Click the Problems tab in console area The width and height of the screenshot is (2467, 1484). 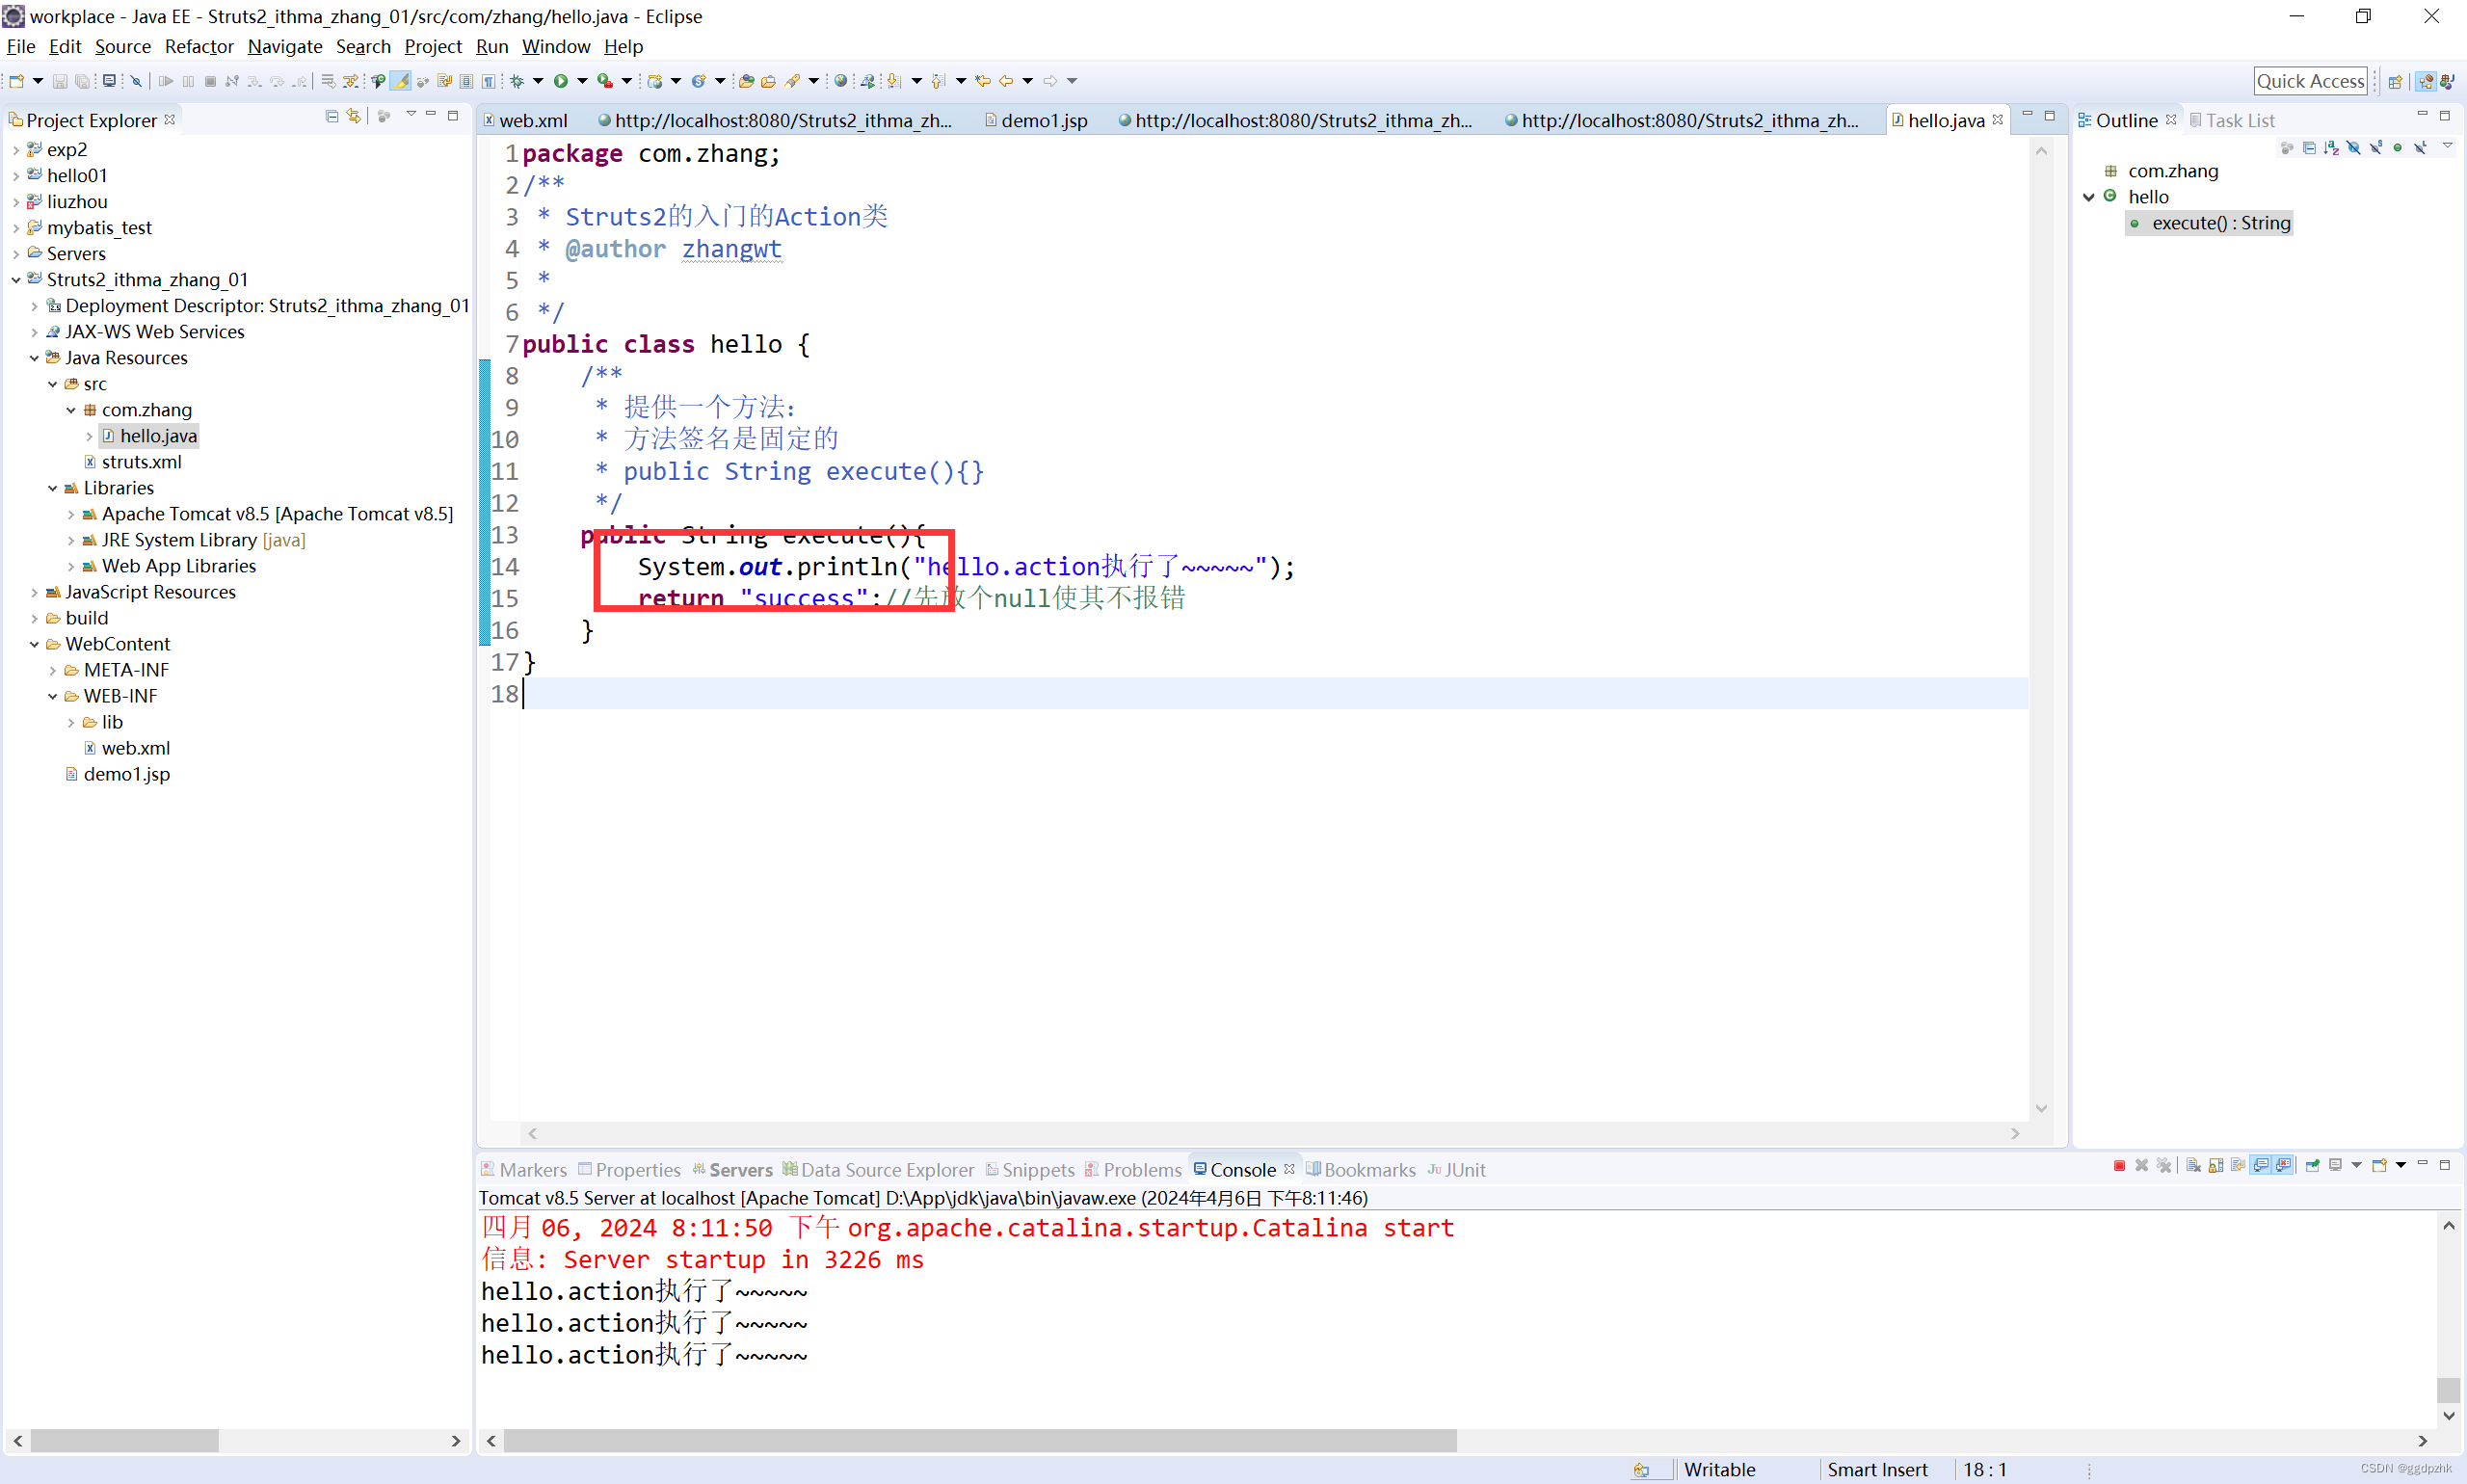[1140, 1169]
